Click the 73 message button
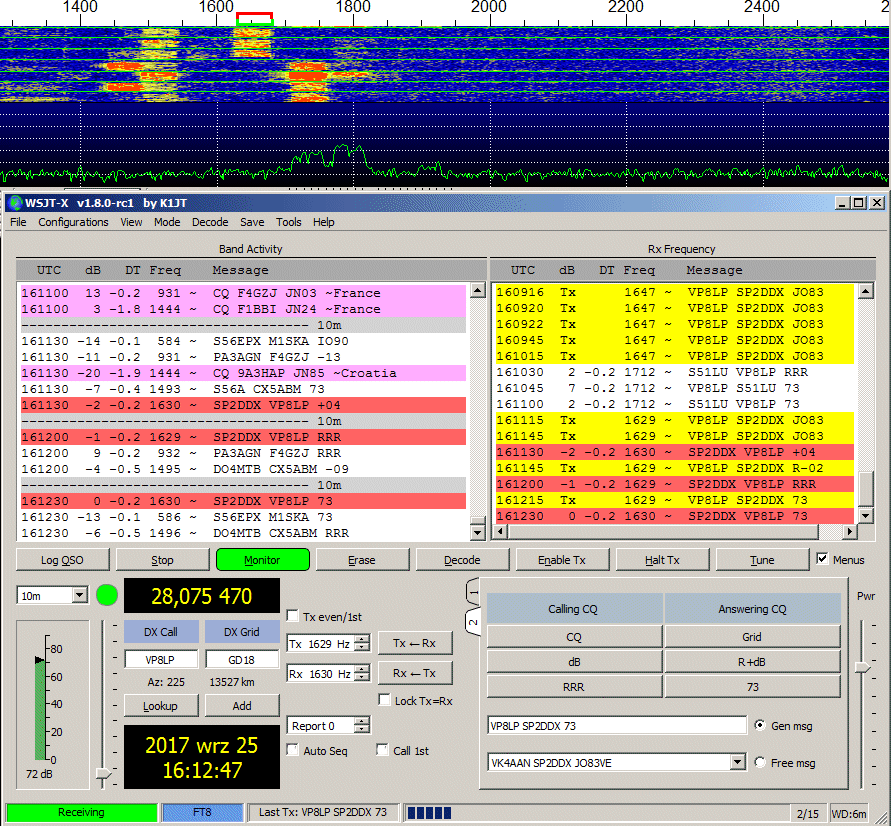This screenshot has width=891, height=826. click(x=752, y=687)
